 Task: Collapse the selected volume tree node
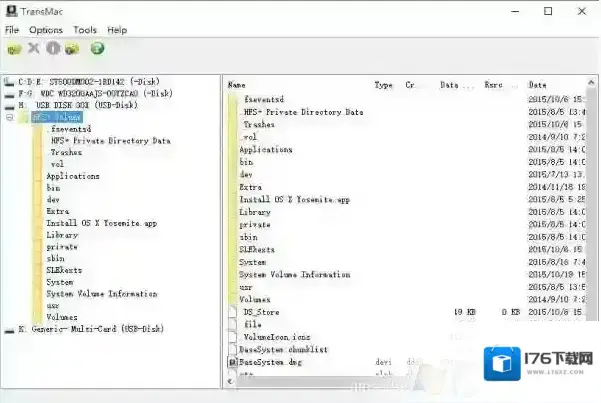(10, 117)
